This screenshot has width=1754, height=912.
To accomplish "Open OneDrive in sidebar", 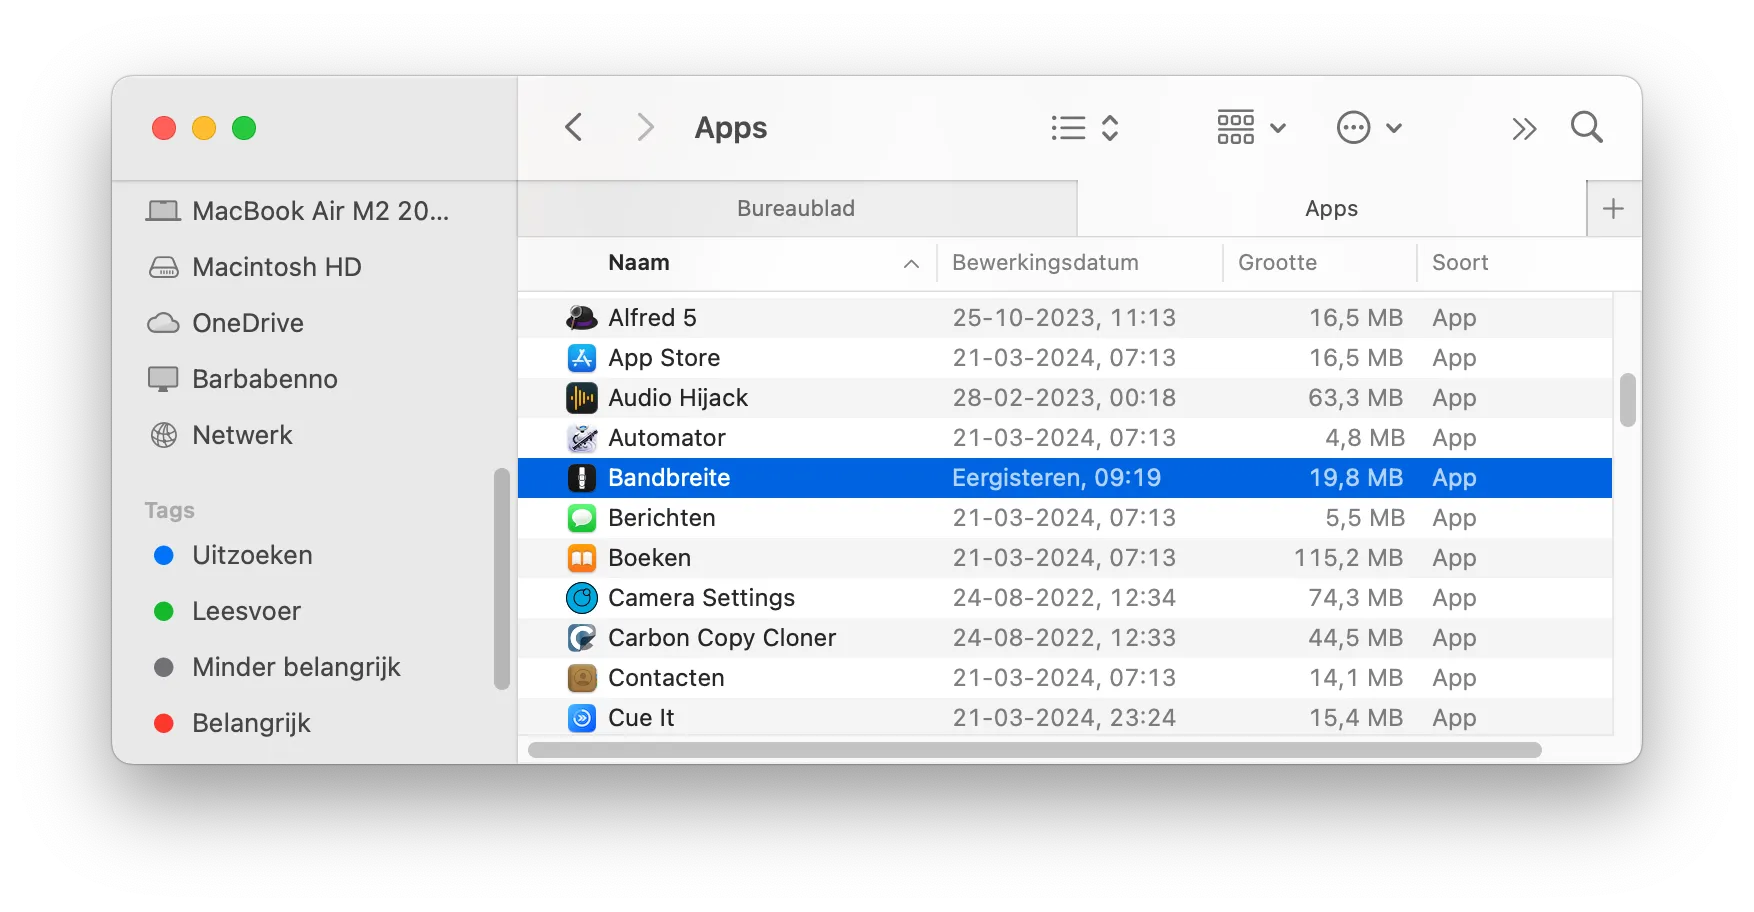I will (x=226, y=323).
